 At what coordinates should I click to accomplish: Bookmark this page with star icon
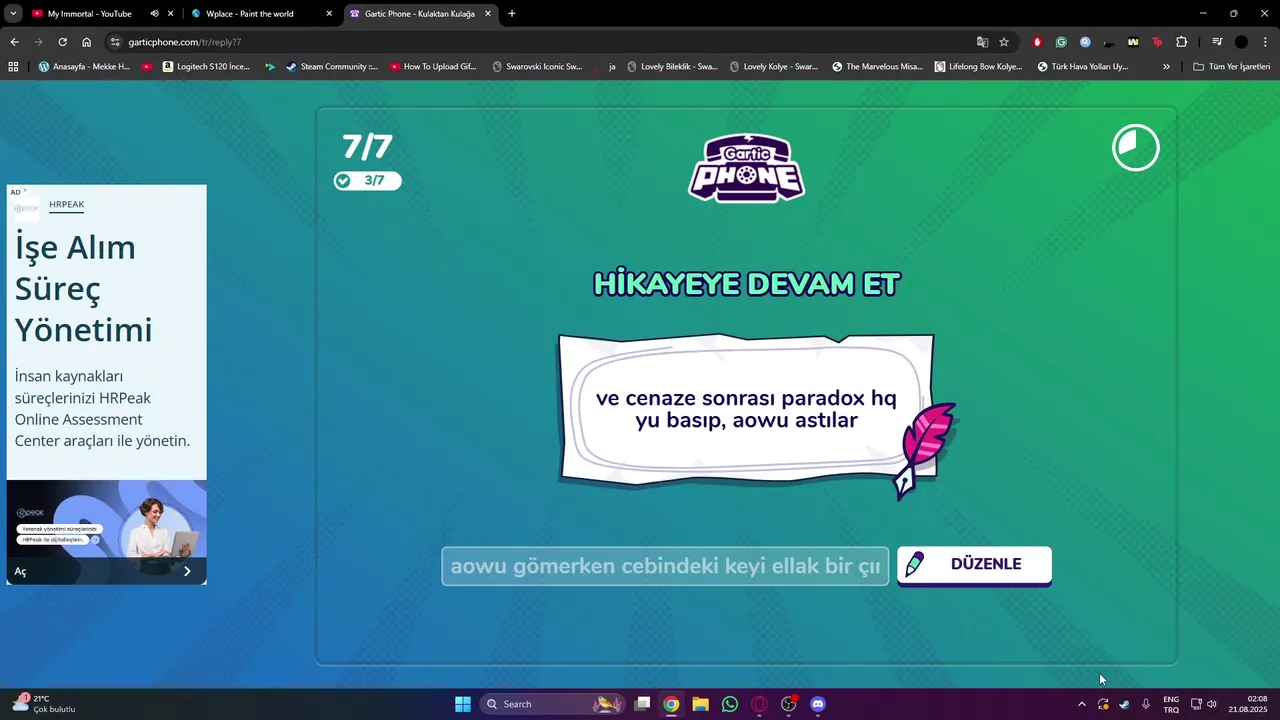point(1004,42)
